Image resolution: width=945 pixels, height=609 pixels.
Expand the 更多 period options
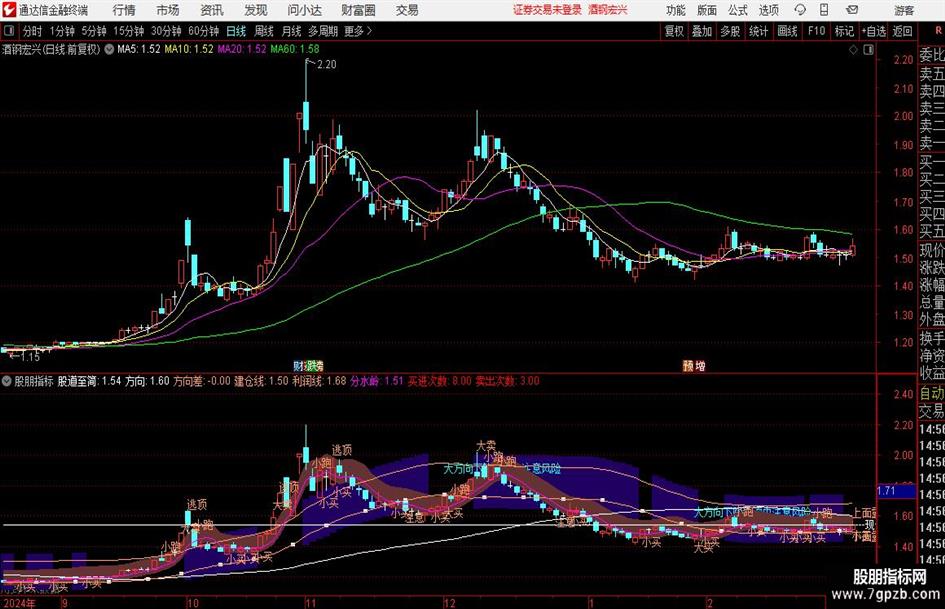[x=358, y=31]
